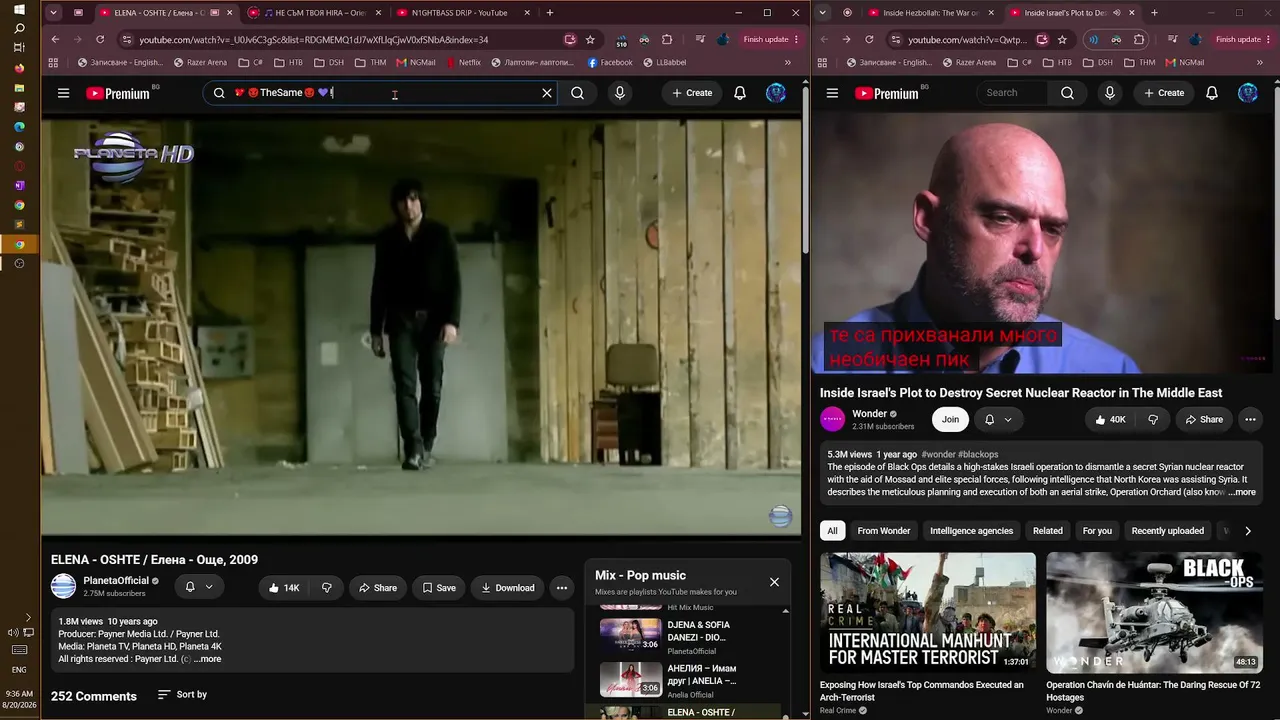Select the From Wonder filter chip
This screenshot has height=720, width=1280.
pyautogui.click(x=884, y=531)
